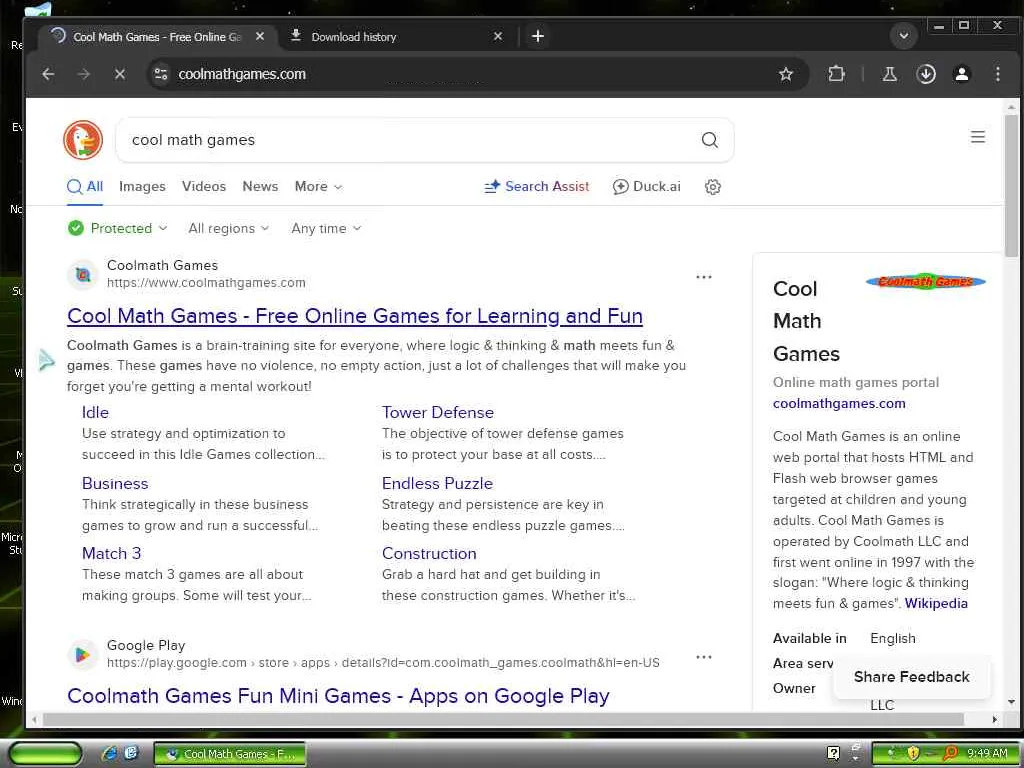Click the taskbar clock showing 9:49 AM
The image size is (1024, 768).
click(x=987, y=754)
